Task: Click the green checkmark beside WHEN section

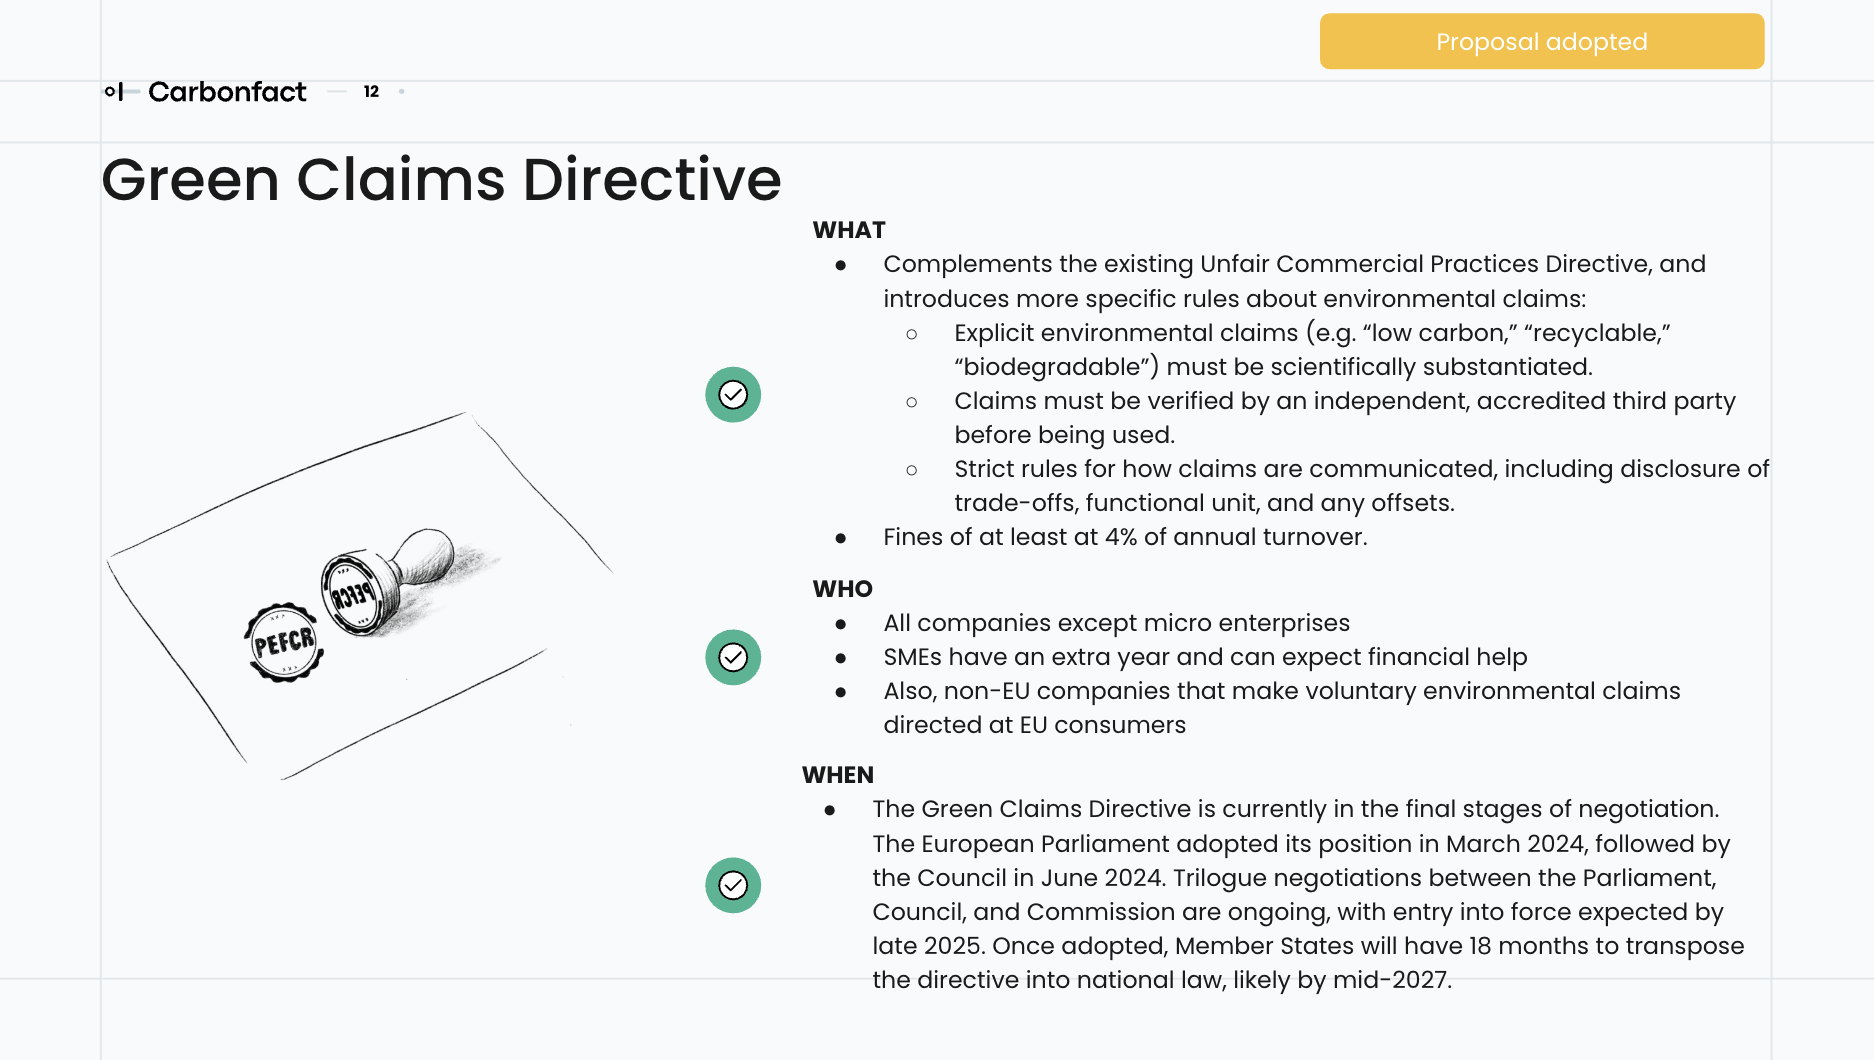Action: click(x=733, y=885)
